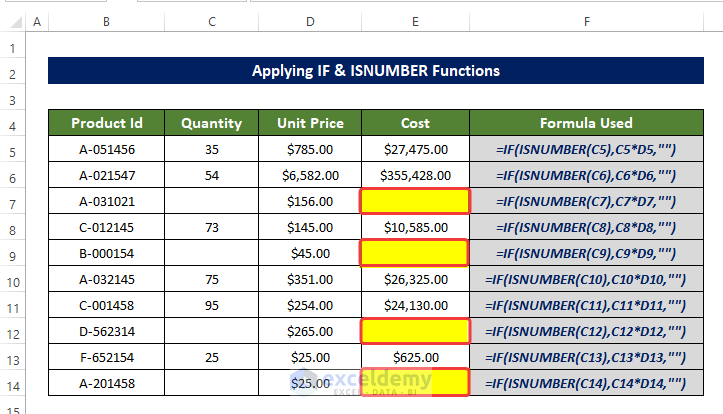Click the 'Product Id' header cell
The height and width of the screenshot is (414, 723).
tap(107, 123)
